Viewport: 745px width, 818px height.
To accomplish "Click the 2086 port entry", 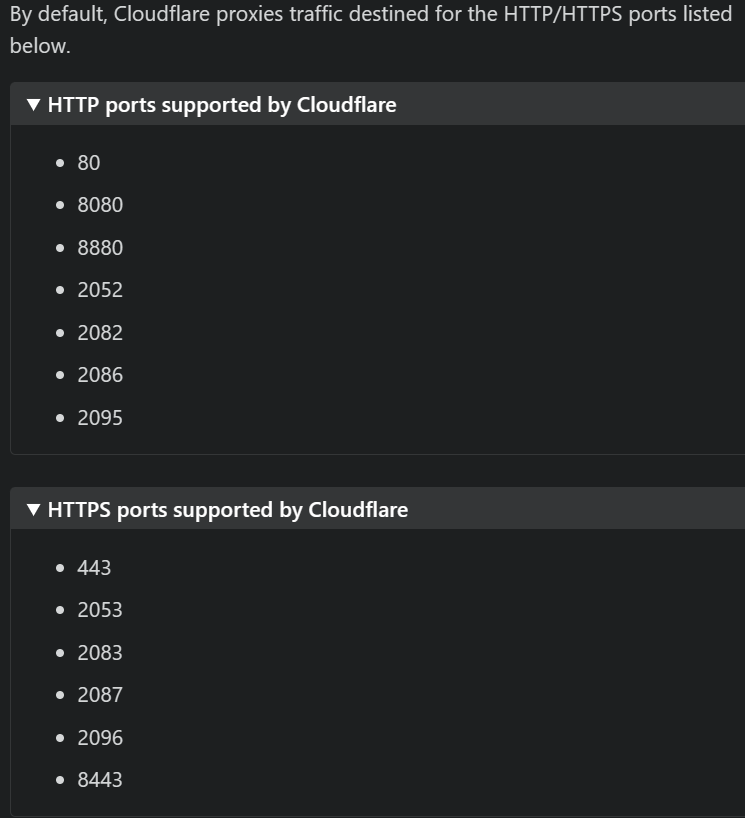I will coord(100,375).
